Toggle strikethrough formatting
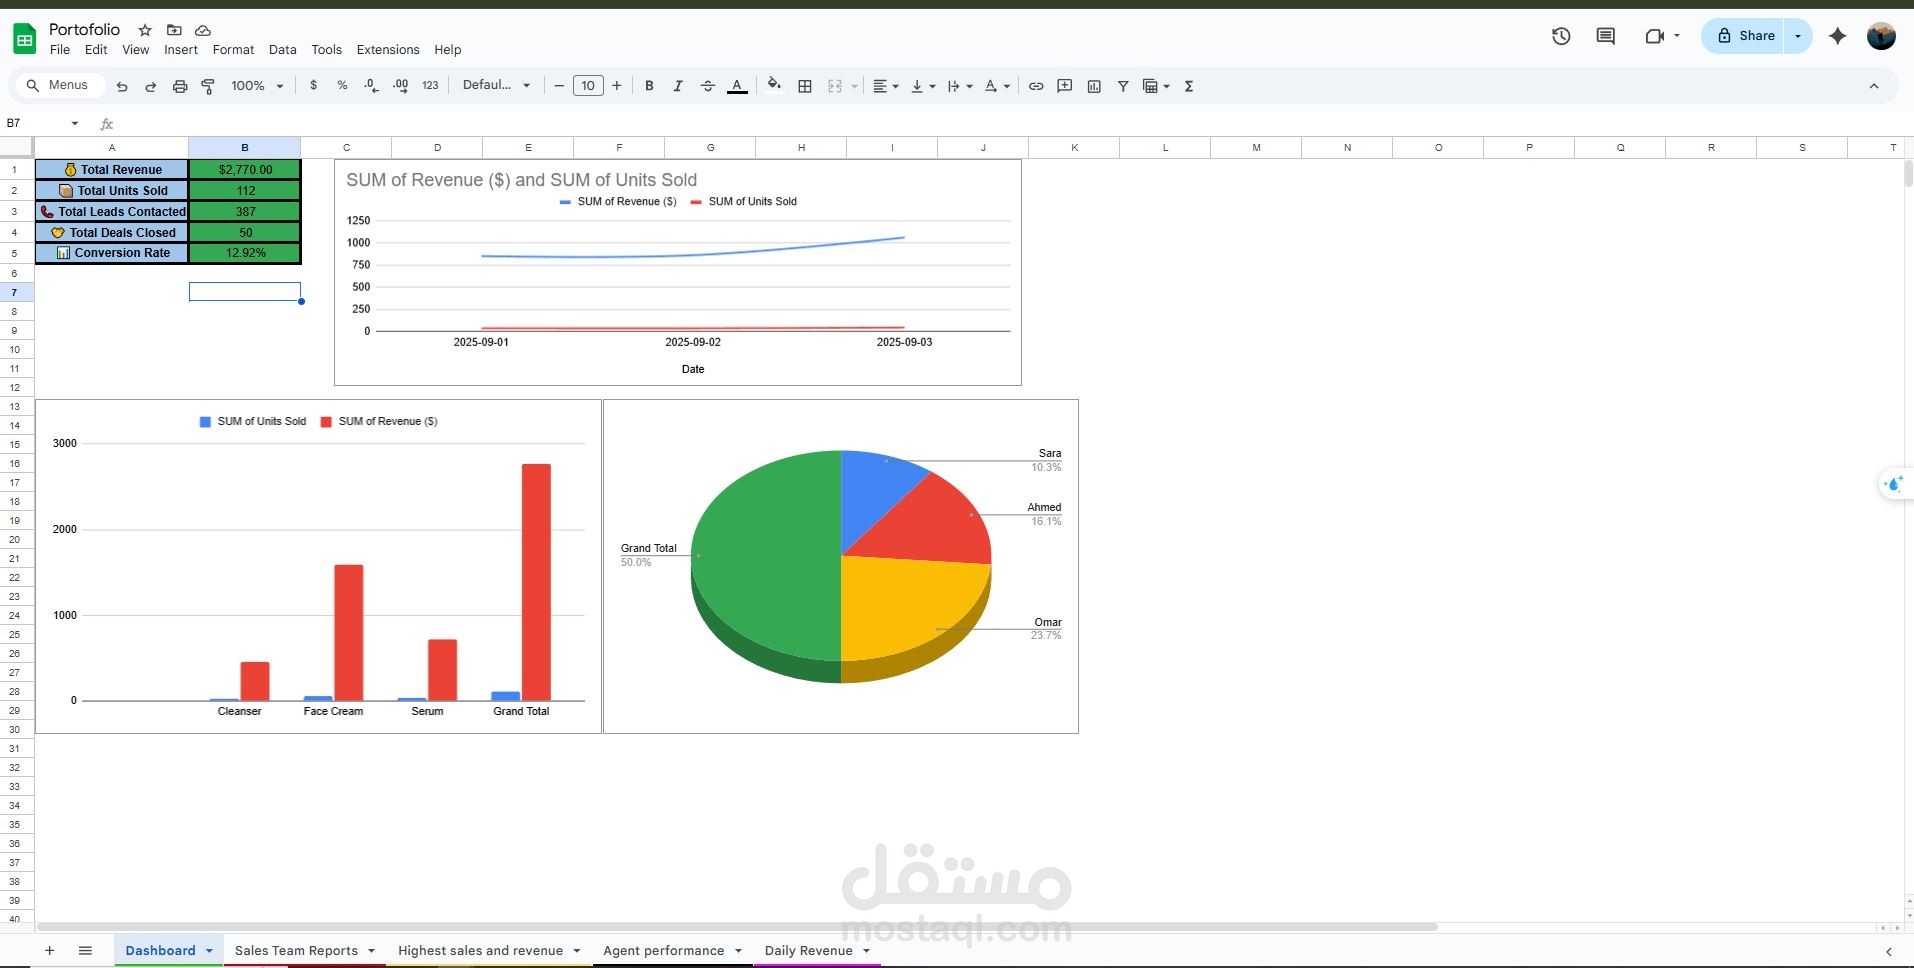 pyautogui.click(x=708, y=86)
